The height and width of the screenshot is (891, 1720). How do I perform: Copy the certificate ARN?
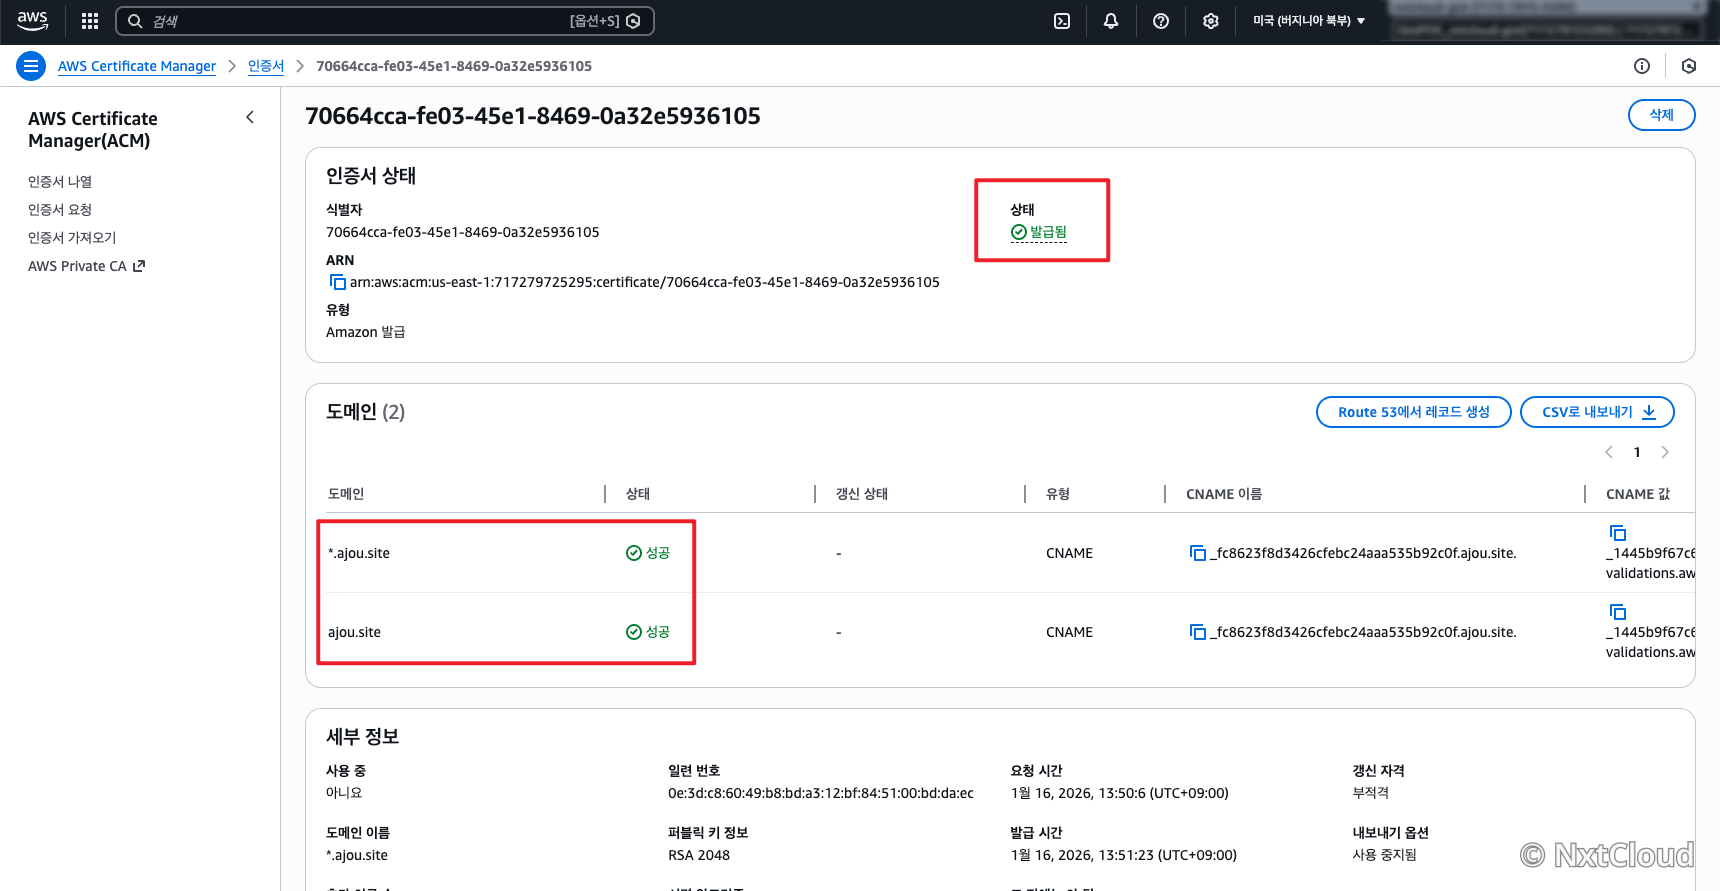338,282
